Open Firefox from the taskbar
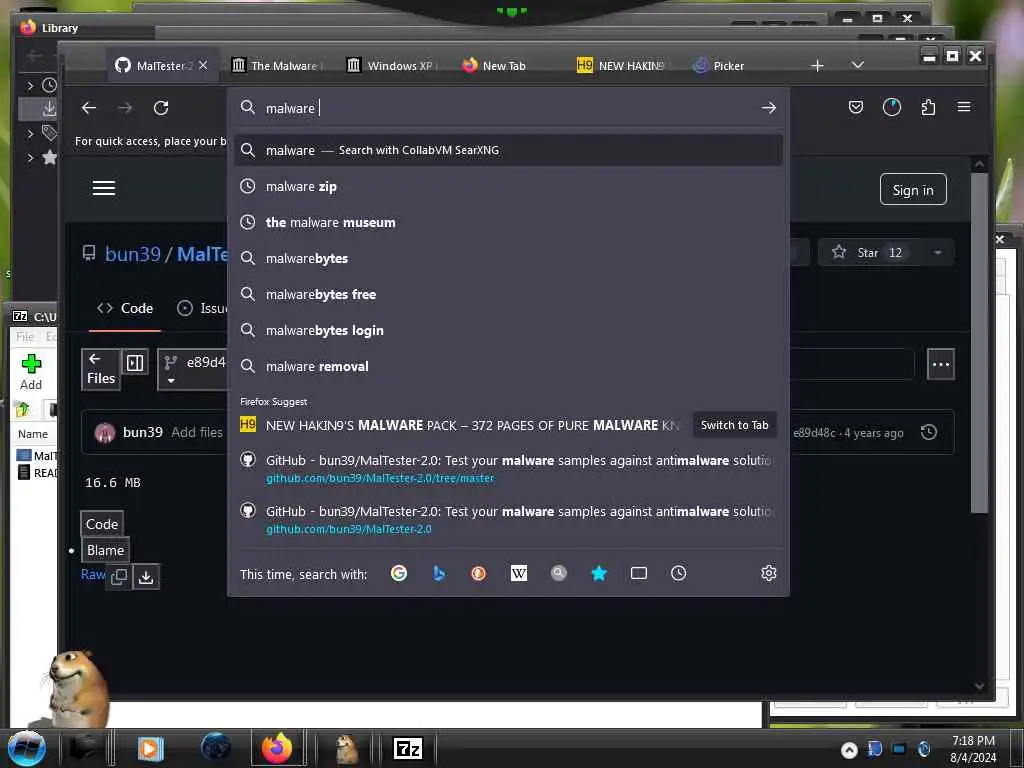The width and height of the screenshot is (1024, 768). [x=277, y=748]
